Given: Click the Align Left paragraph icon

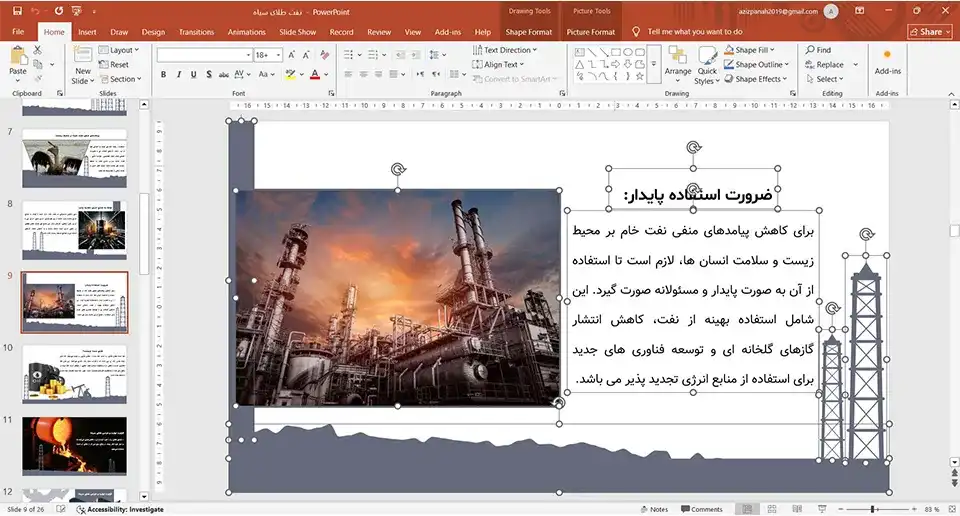Looking at the screenshot, I should coord(348,74).
